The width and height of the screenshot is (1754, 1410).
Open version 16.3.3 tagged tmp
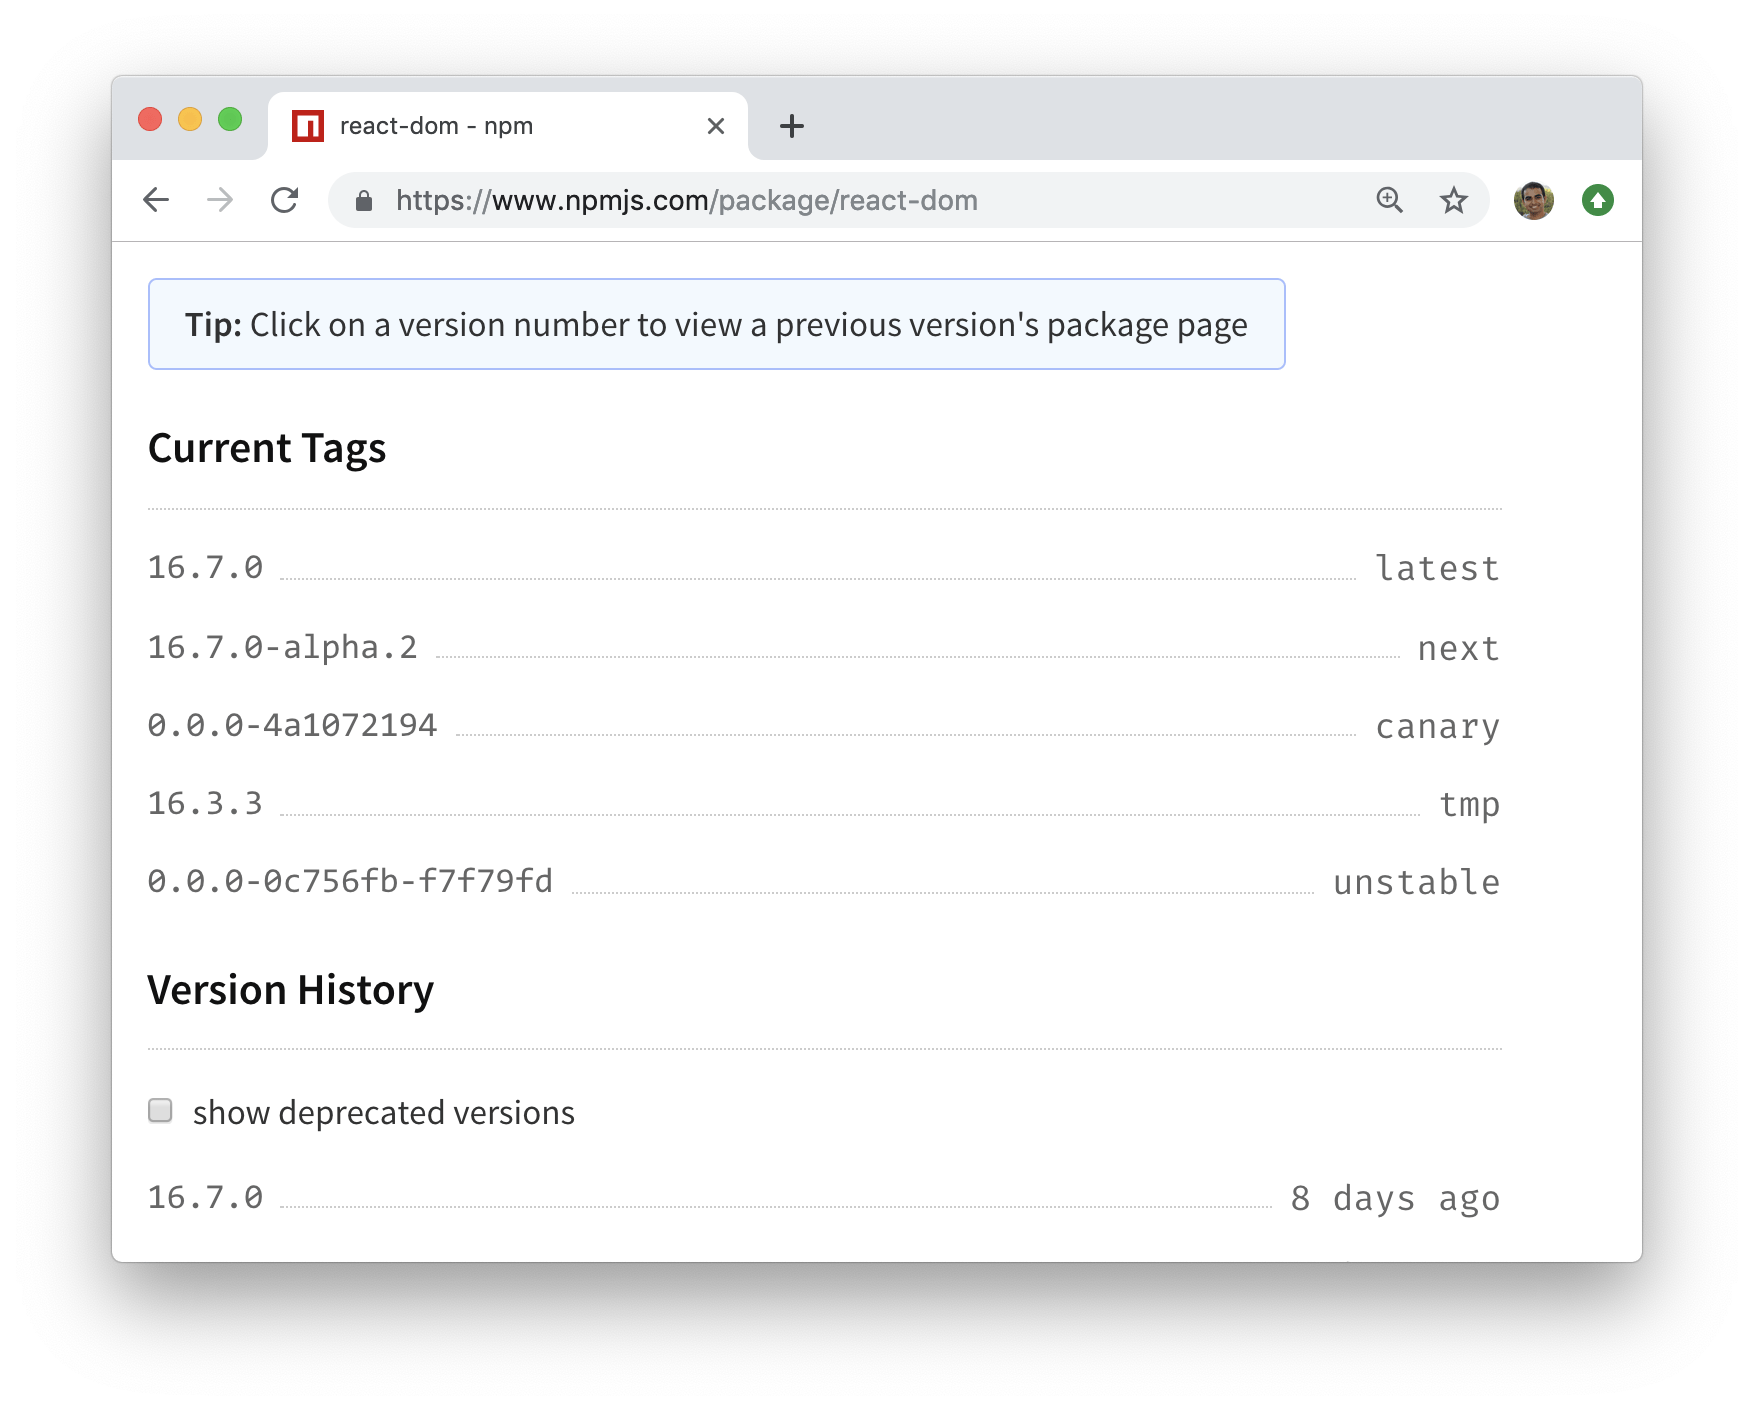pos(205,804)
